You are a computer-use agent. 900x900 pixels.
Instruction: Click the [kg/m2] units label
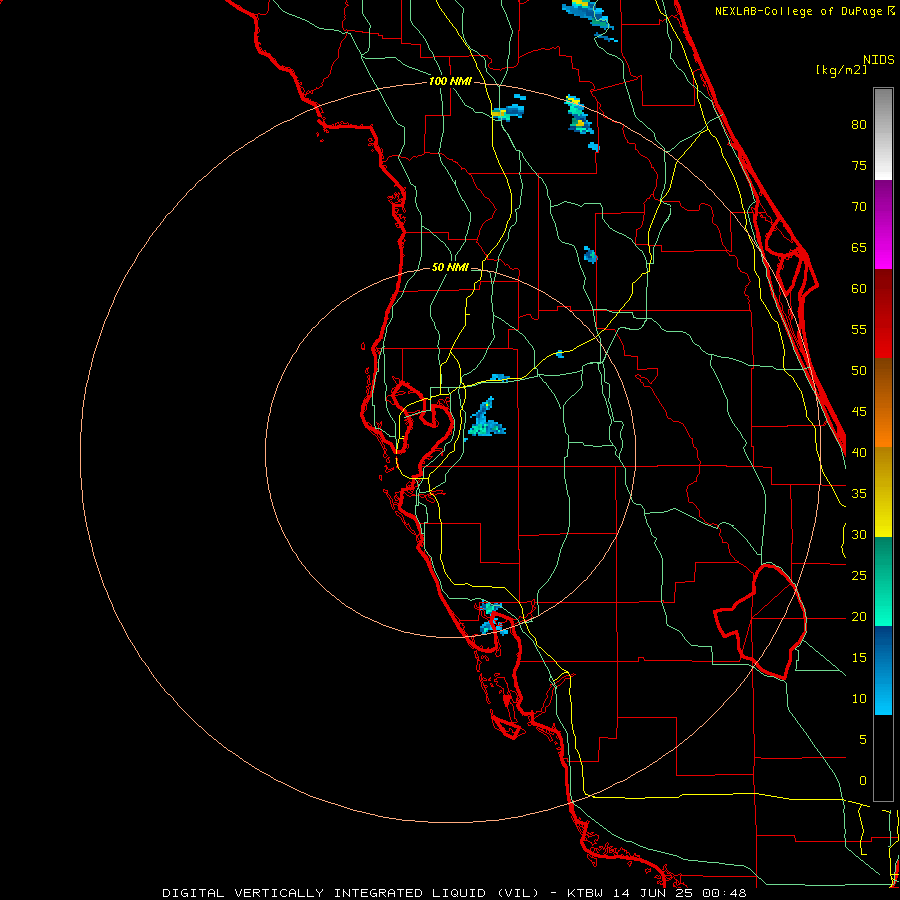841,70
